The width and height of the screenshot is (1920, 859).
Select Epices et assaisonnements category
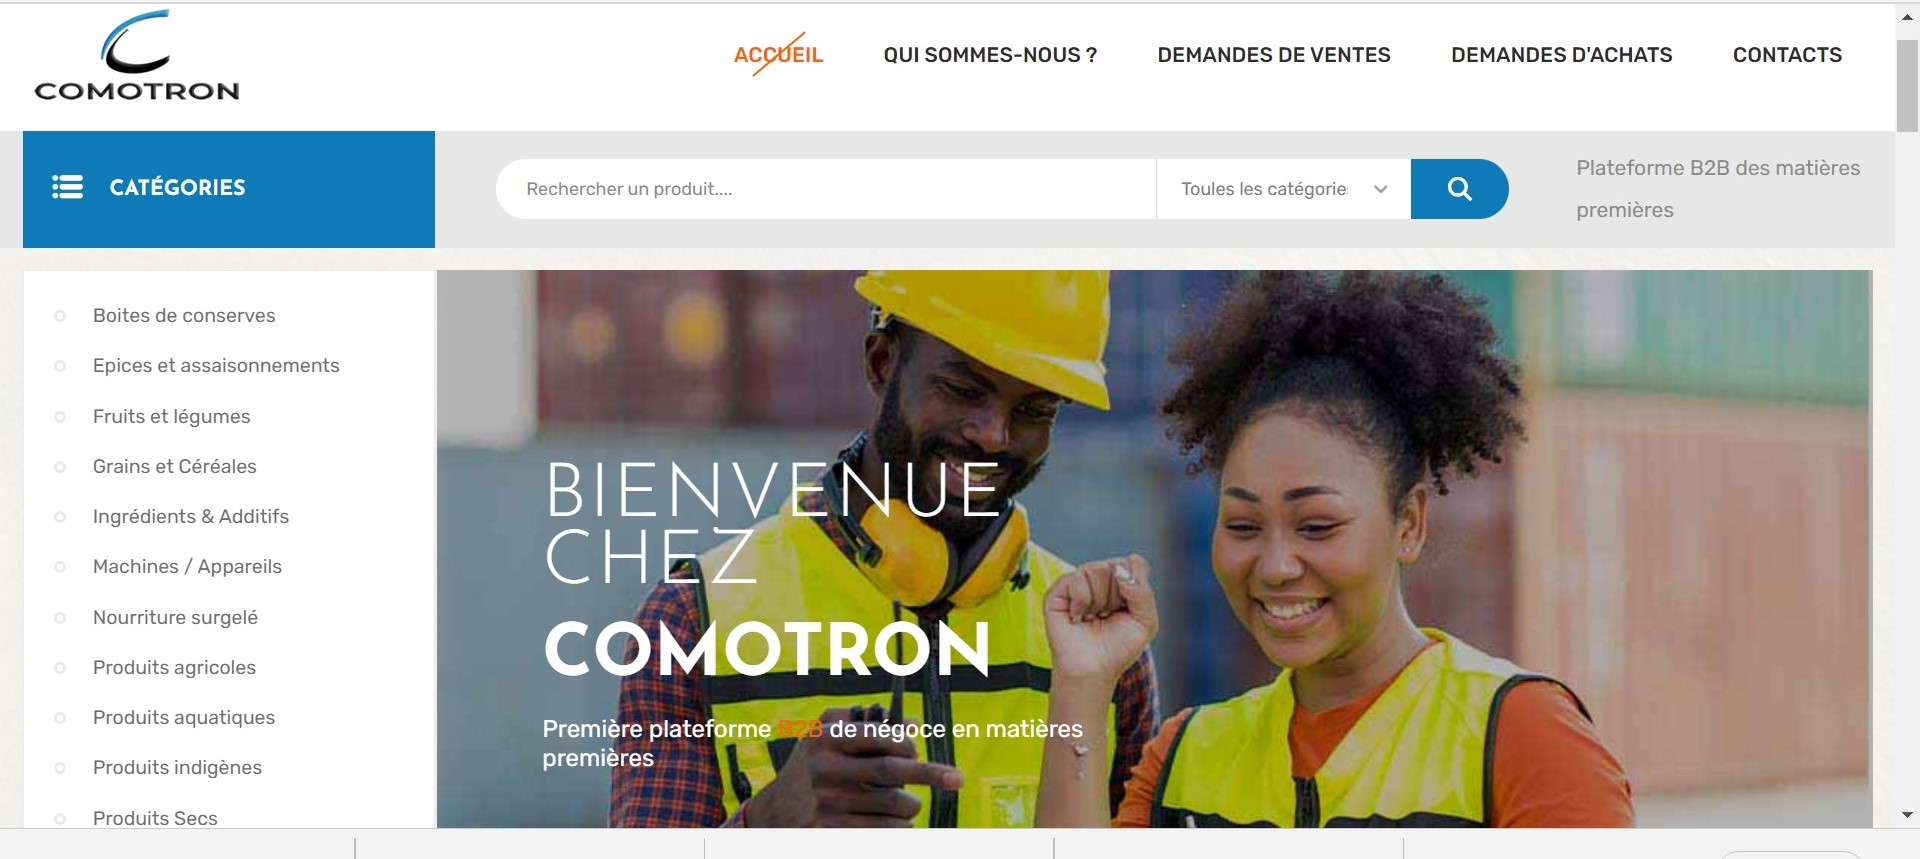216,365
